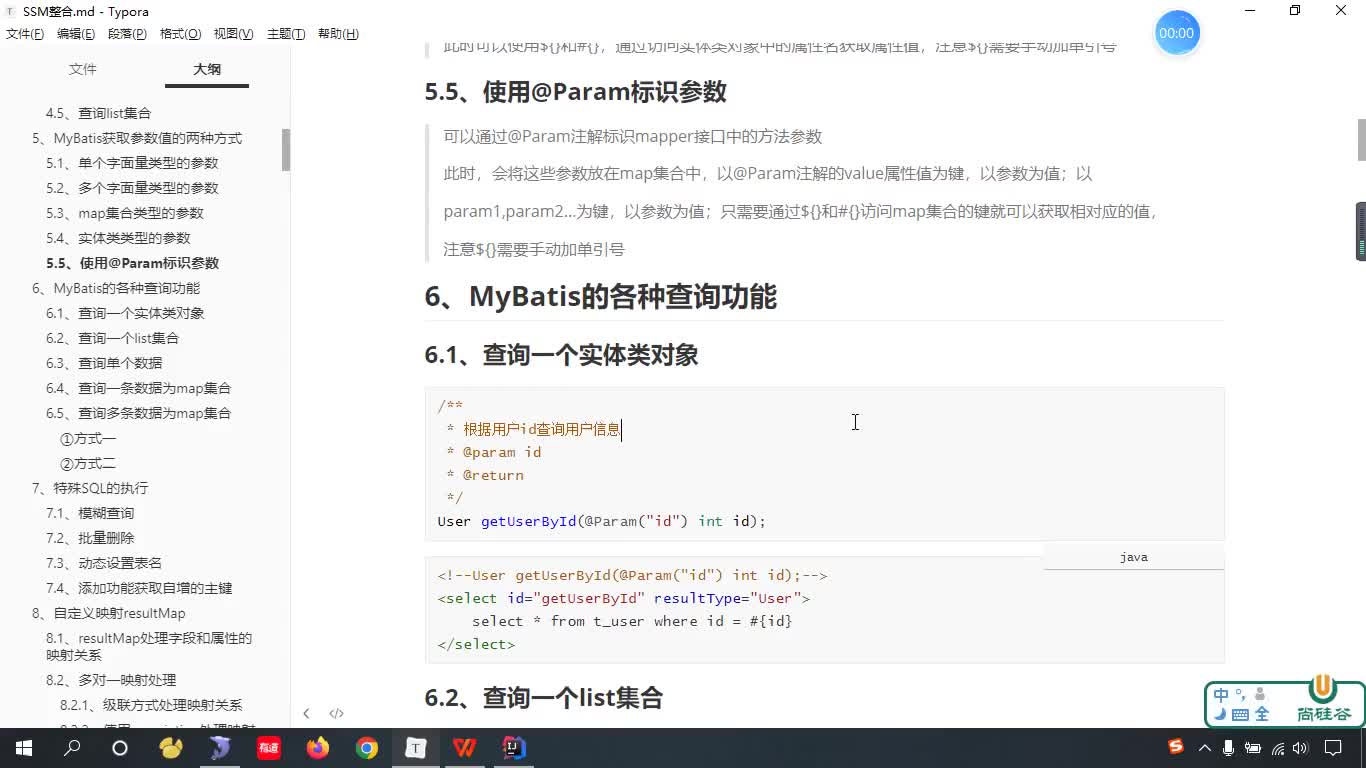Open Cortana circle icon in taskbar
Viewport: 1366px width, 768px height.
(x=120, y=748)
